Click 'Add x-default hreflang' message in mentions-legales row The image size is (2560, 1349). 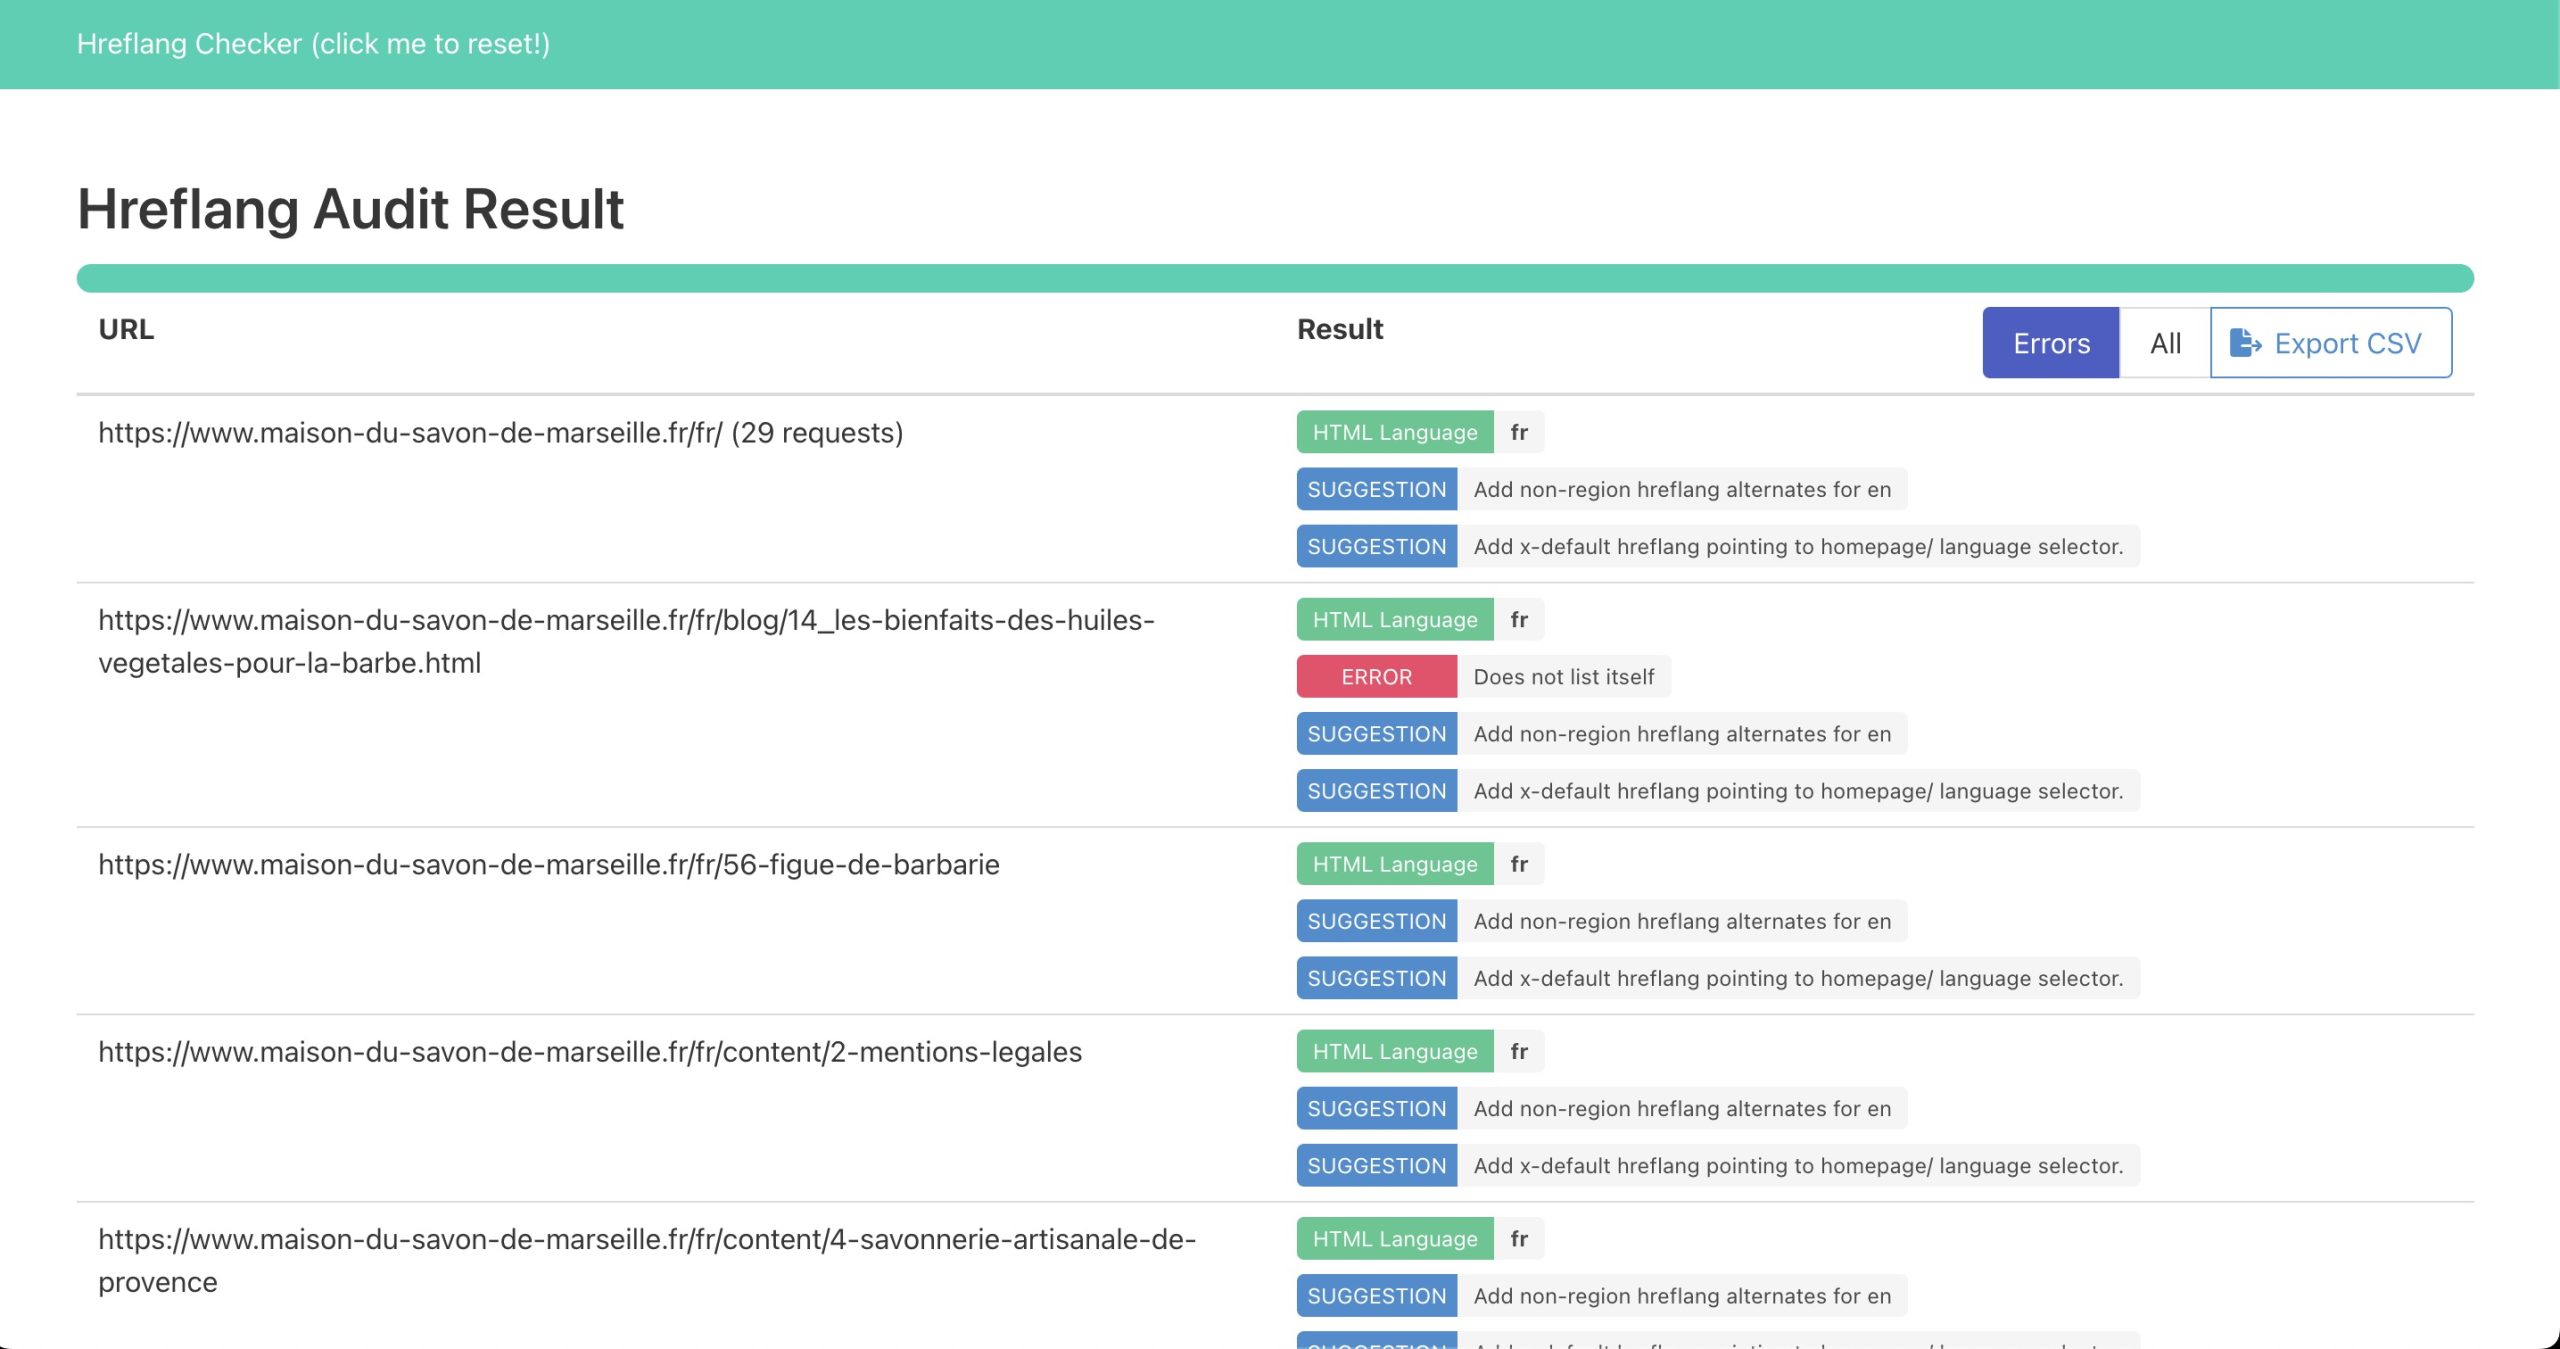pyautogui.click(x=1798, y=1165)
